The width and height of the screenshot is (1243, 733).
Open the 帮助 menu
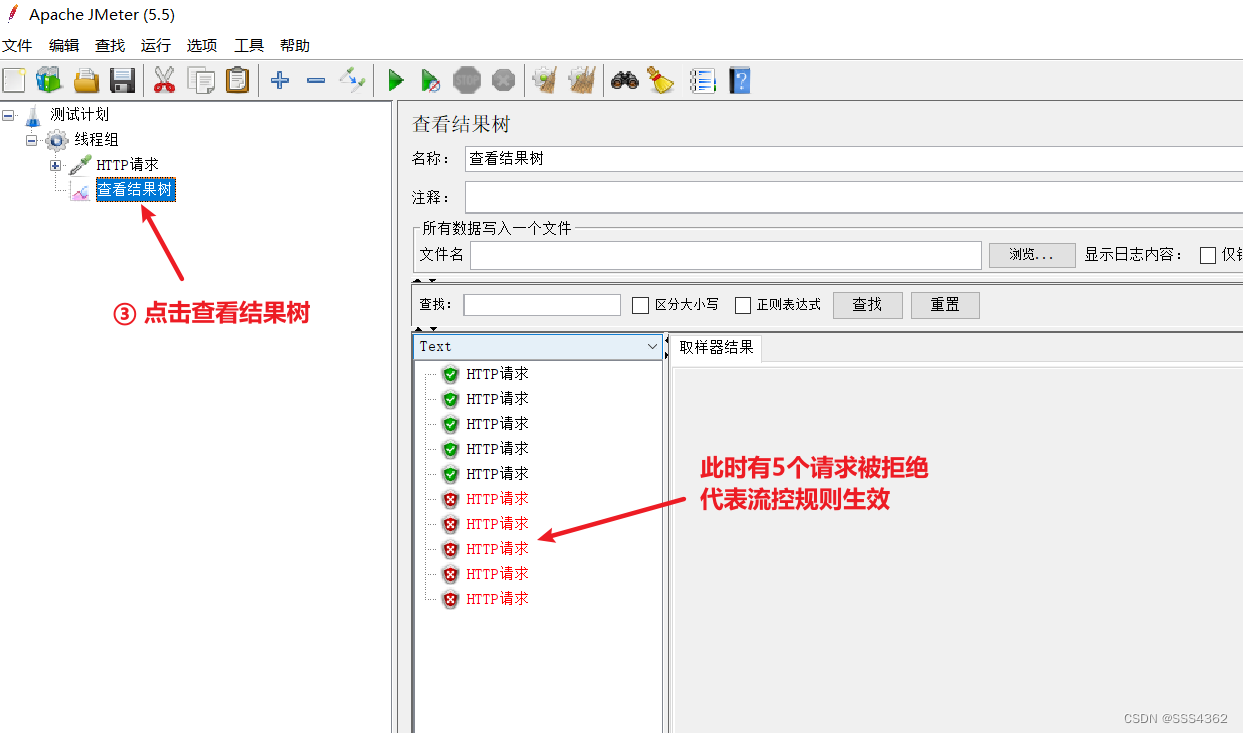point(295,45)
